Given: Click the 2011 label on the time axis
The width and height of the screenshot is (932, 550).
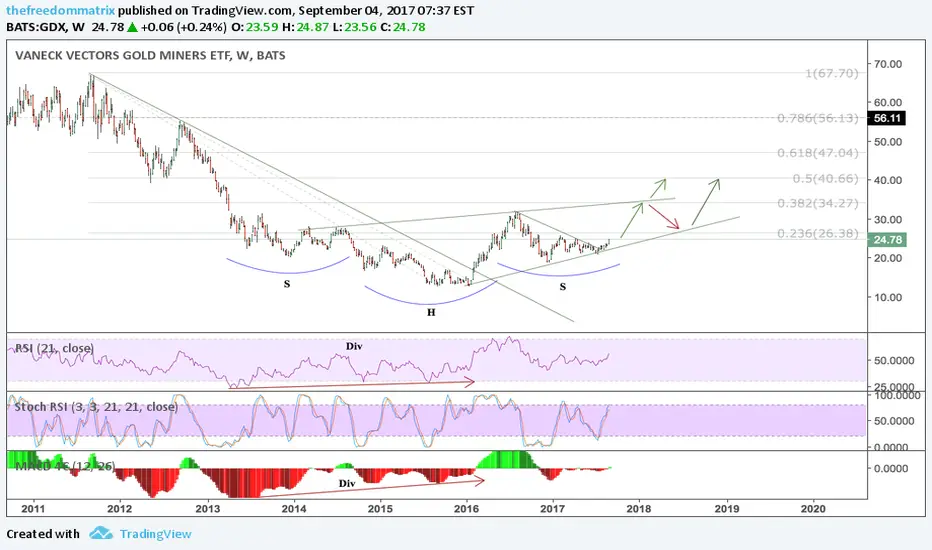Looking at the screenshot, I should pos(33,508).
